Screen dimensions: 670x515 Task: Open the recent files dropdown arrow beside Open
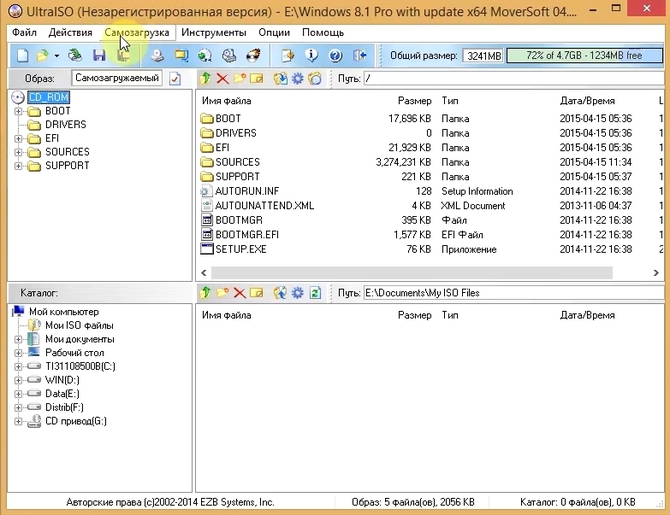pyautogui.click(x=56, y=56)
